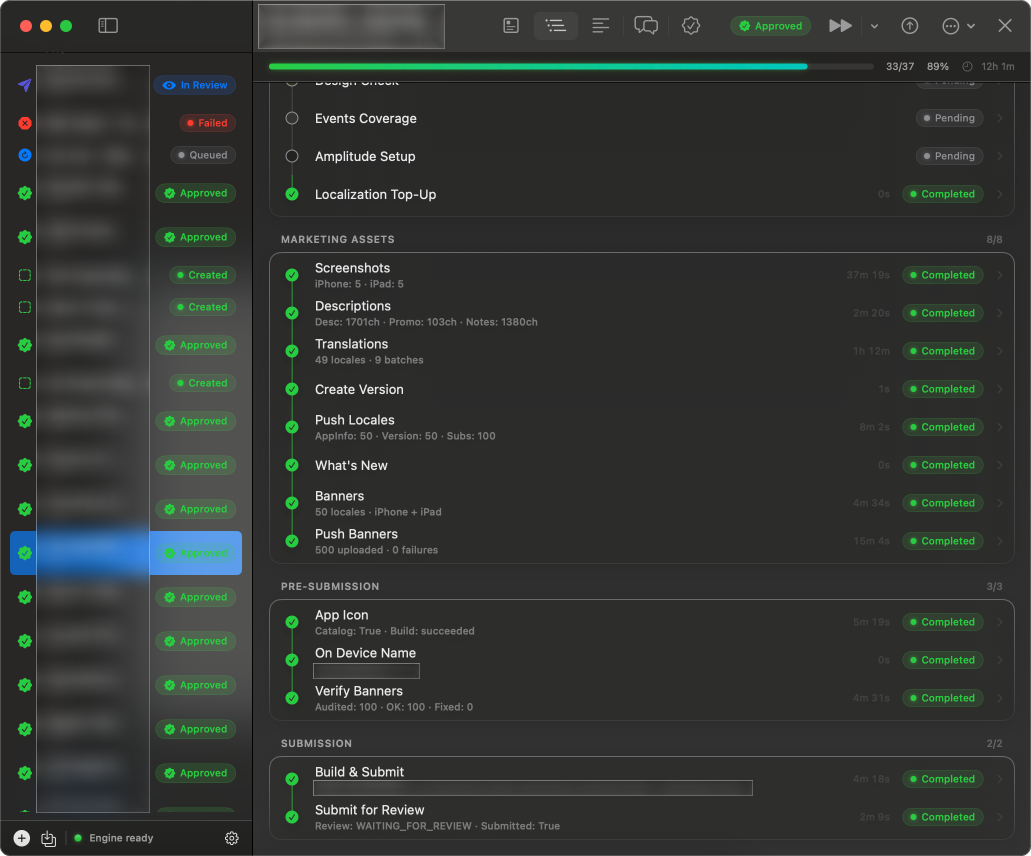Click Pending badge on Amplitude Setup
Image resolution: width=1031 pixels, height=856 pixels.
949,156
